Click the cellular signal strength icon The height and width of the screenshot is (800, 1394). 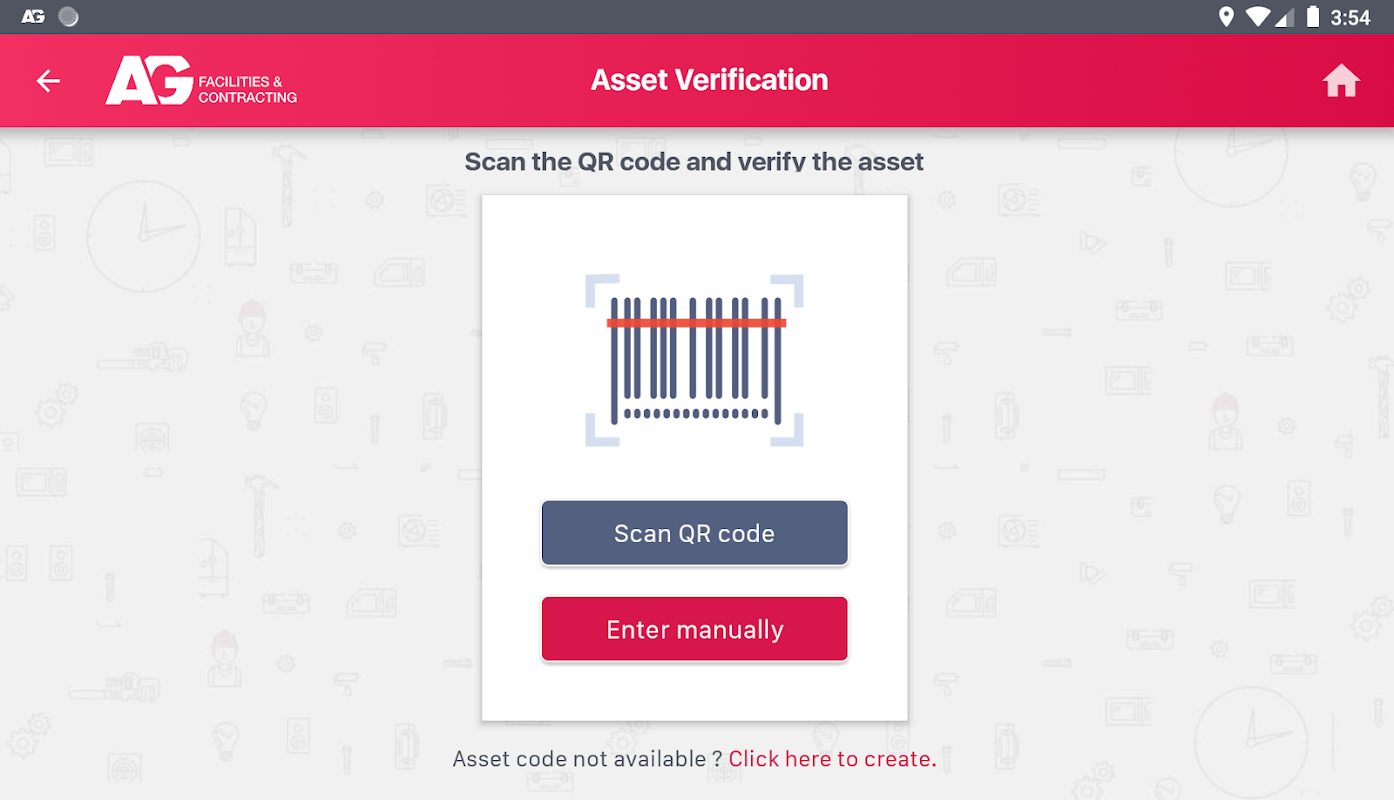click(1286, 17)
